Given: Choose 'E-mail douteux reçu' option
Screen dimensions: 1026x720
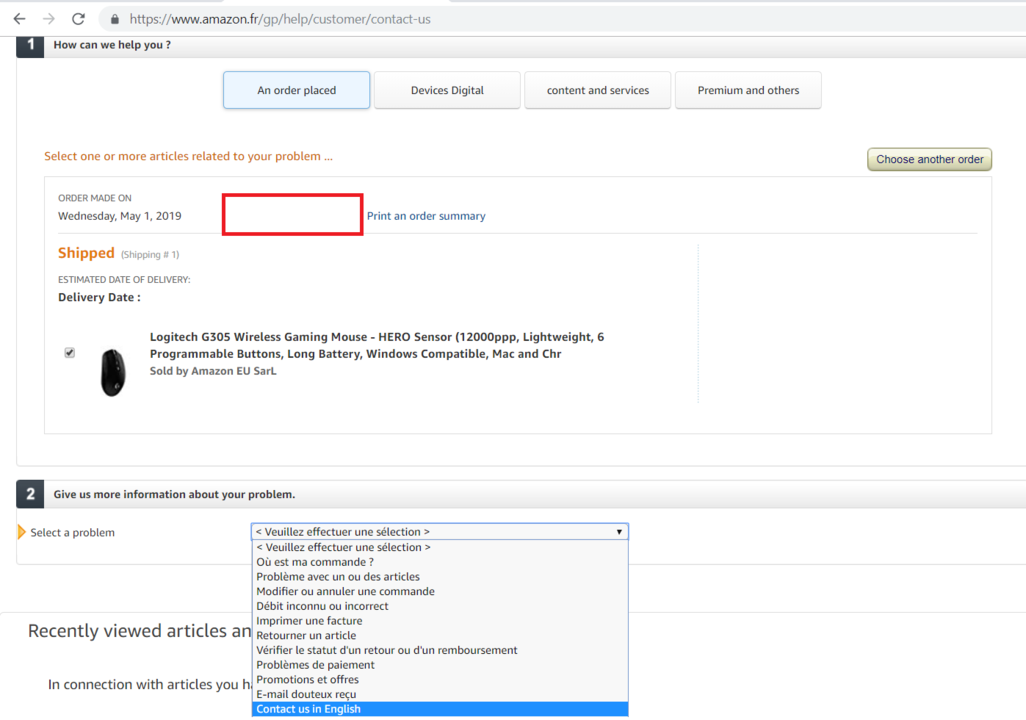Looking at the screenshot, I should click(x=440, y=694).
